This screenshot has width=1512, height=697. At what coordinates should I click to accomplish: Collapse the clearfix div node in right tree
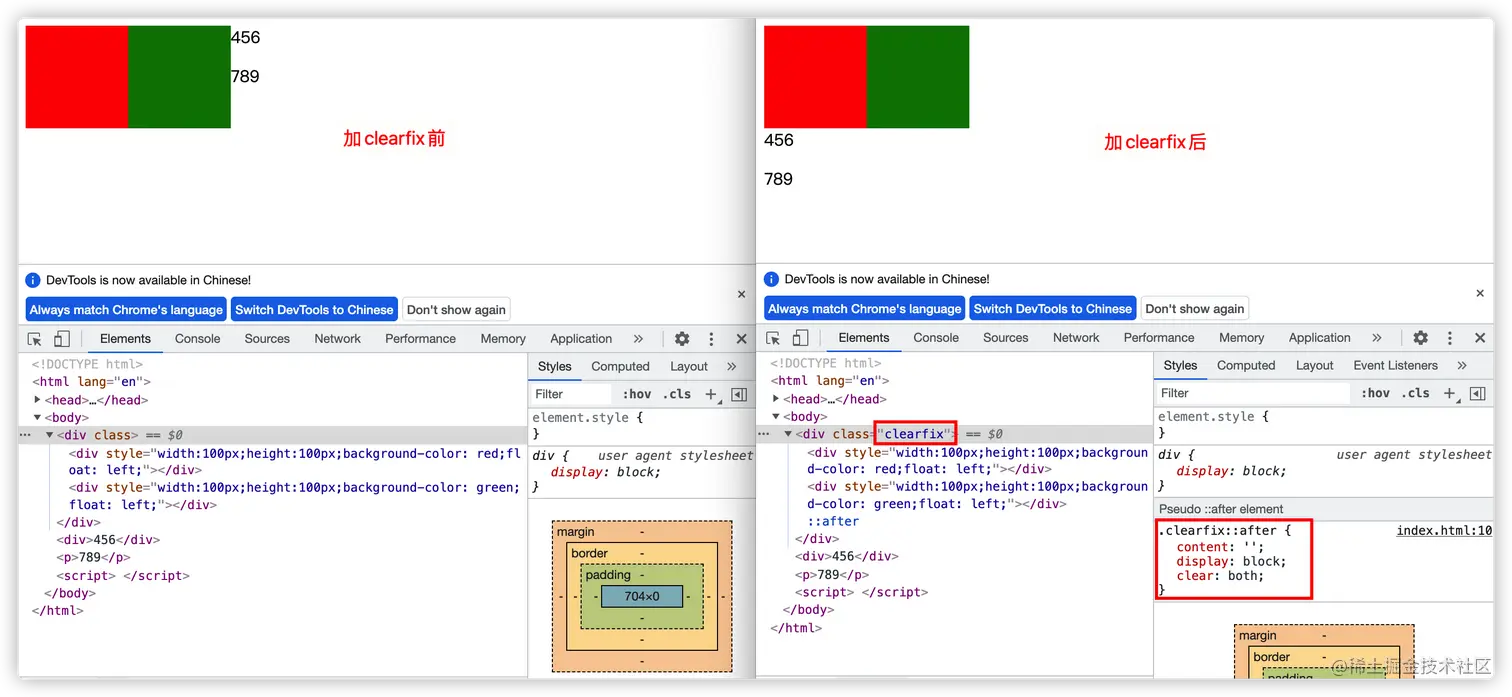point(788,435)
